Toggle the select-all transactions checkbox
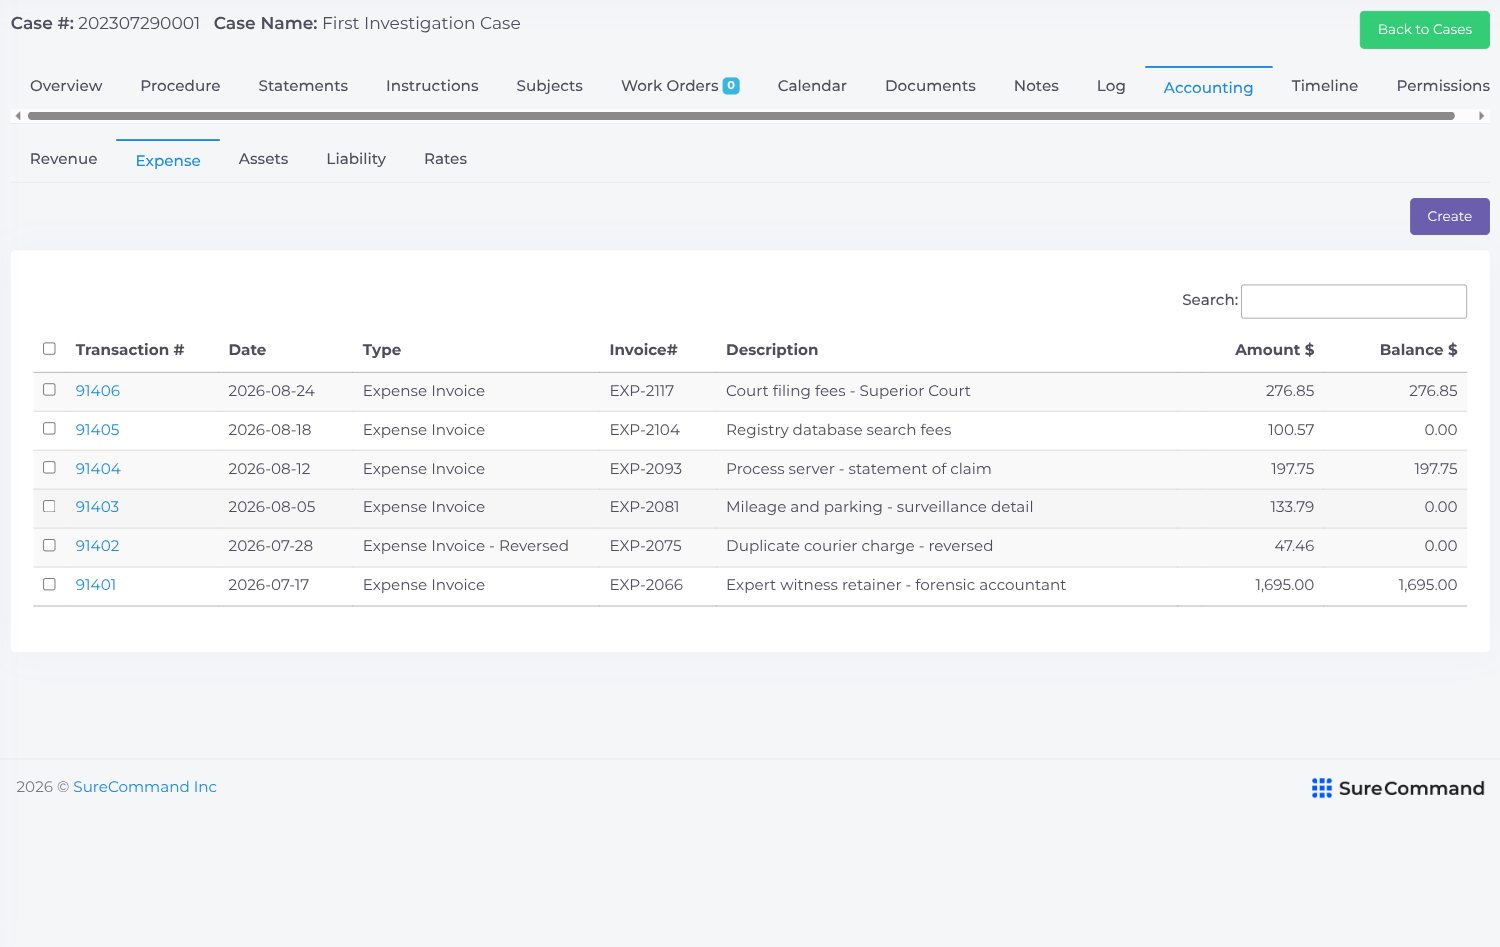Viewport: 1500px width, 947px height. [49, 349]
